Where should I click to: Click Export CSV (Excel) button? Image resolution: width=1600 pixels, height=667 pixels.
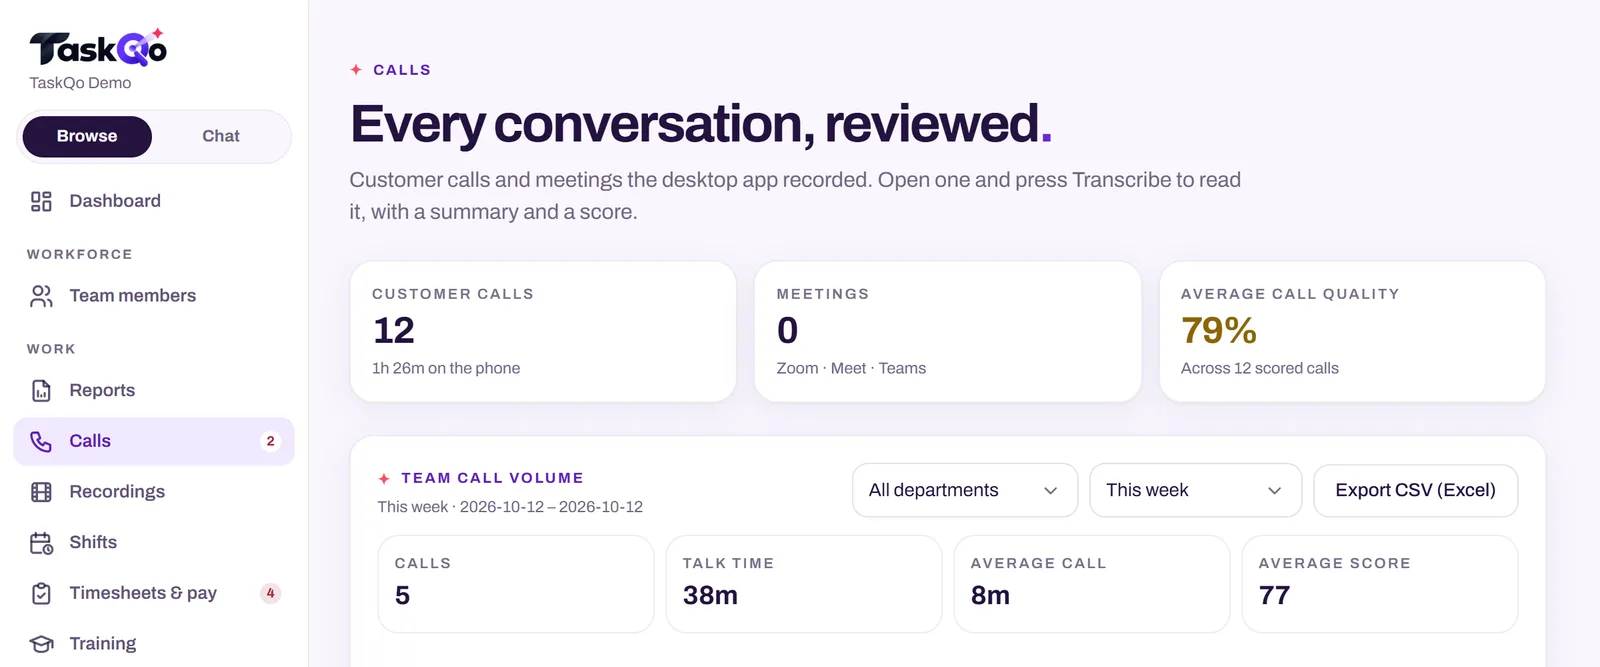click(x=1415, y=490)
